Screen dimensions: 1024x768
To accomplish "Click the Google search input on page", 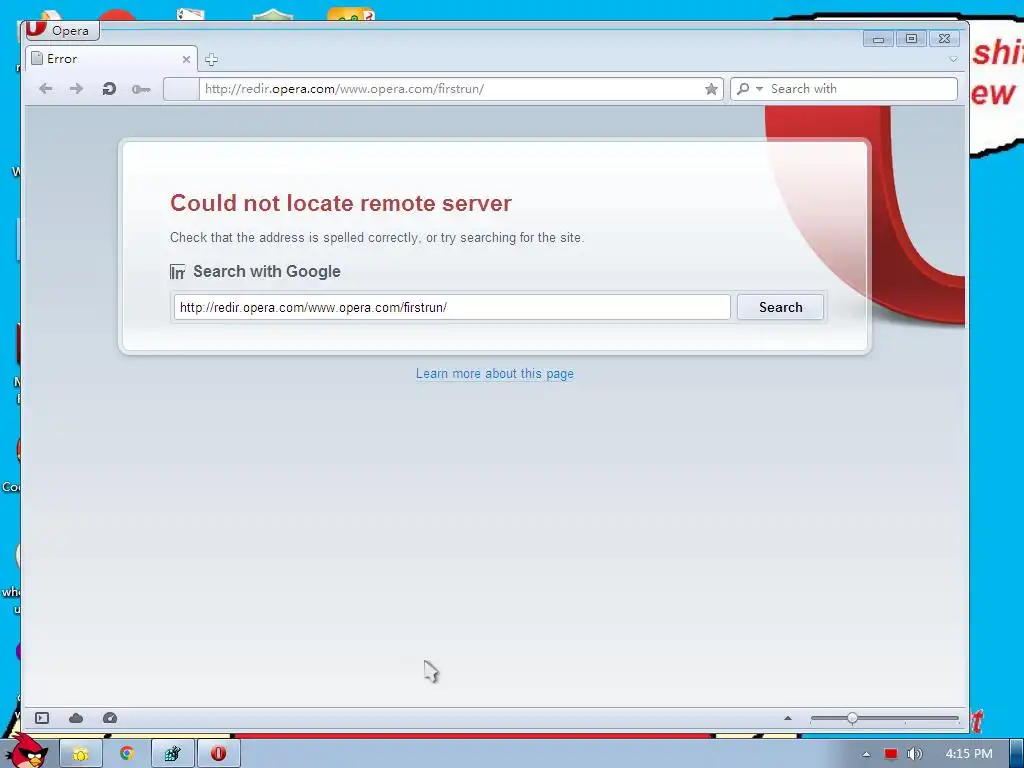I will [x=452, y=307].
